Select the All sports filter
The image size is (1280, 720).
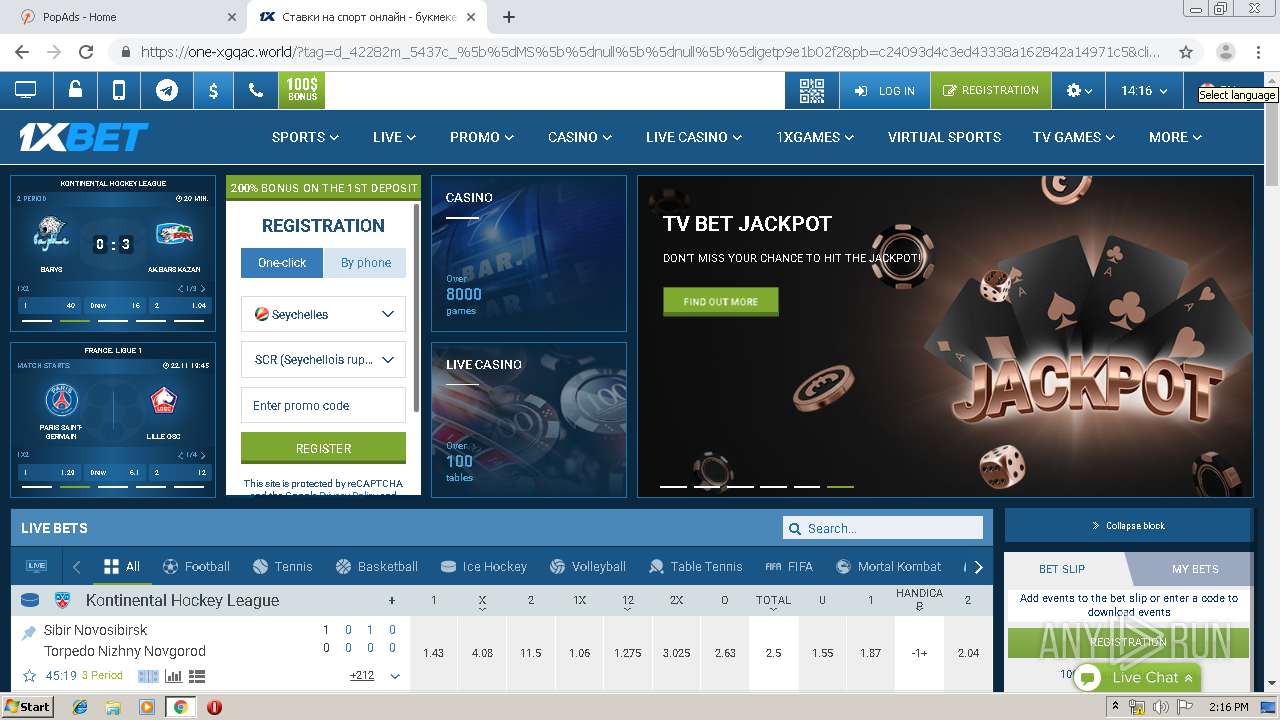(x=121, y=566)
